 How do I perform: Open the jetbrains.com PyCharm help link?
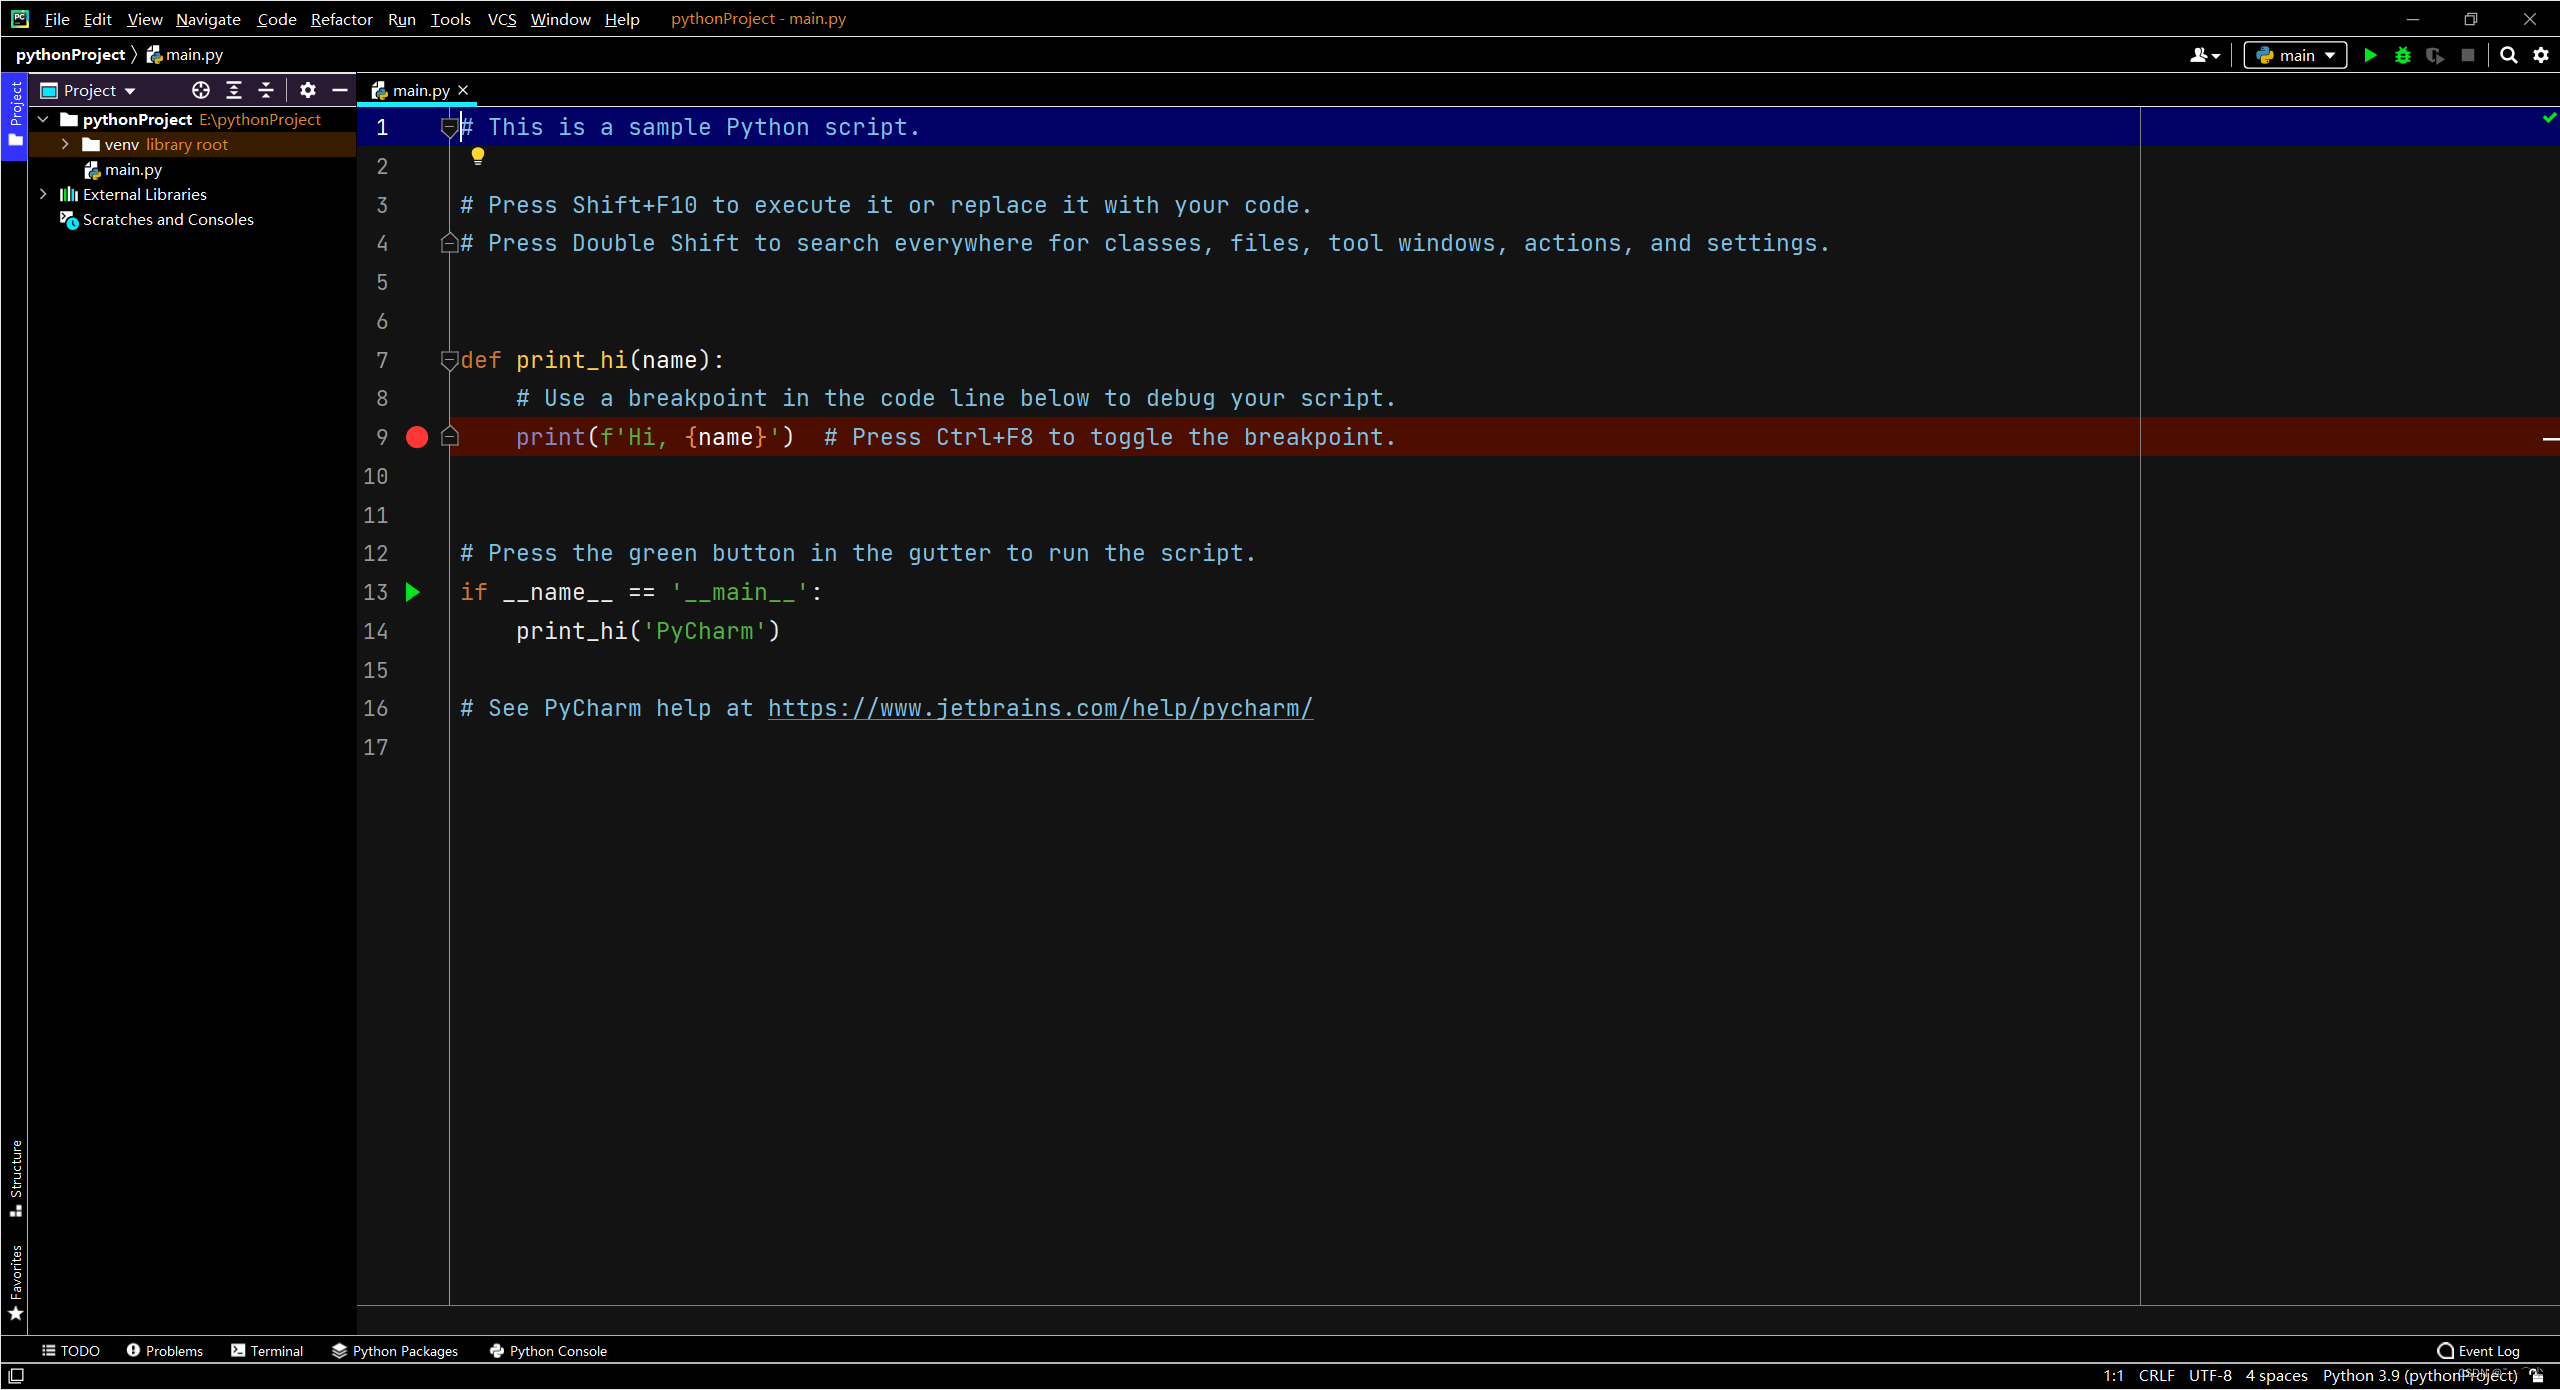1040,708
